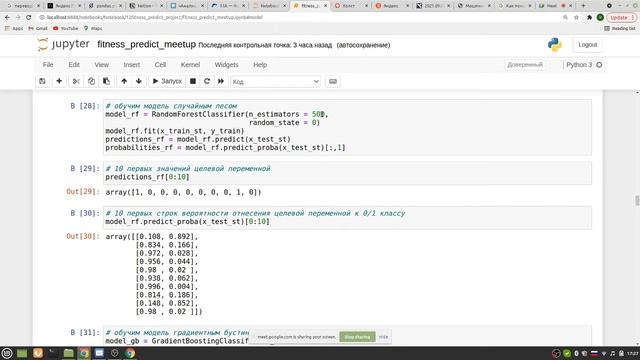Viewport: 640px width, 360px height.
Task: Open the command palette keyboard icon
Action: click(333, 81)
